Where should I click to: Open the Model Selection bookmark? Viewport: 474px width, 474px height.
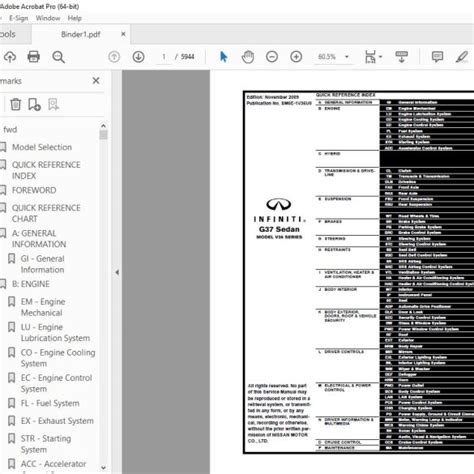[x=42, y=147]
